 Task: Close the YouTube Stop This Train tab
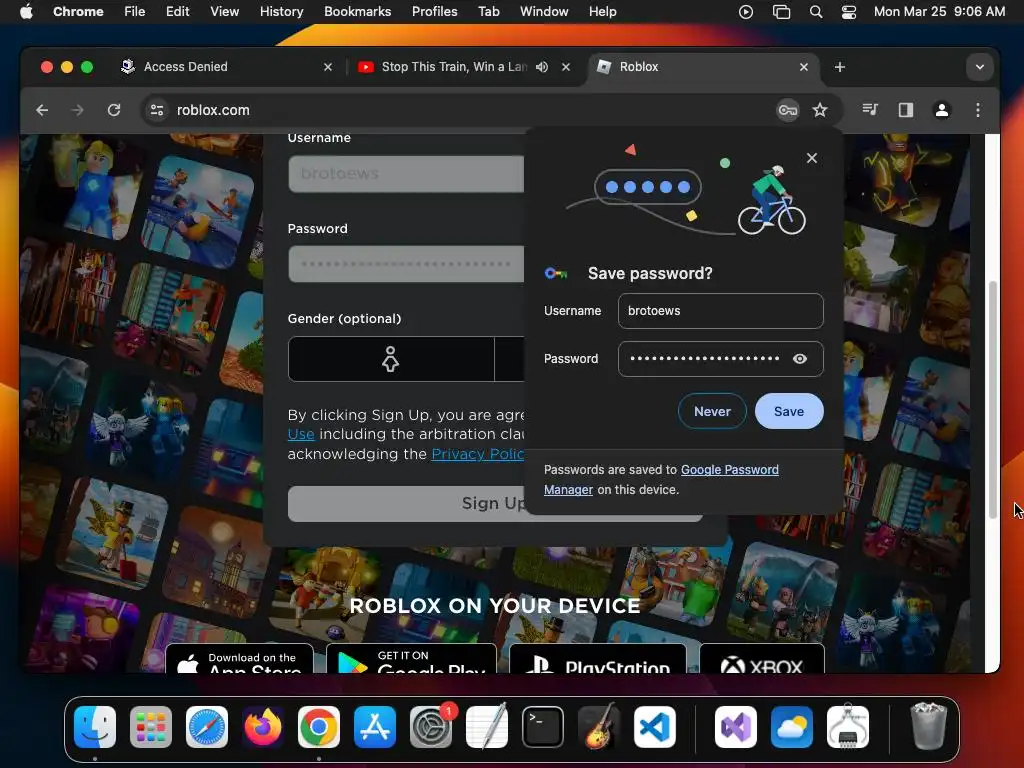pyautogui.click(x=566, y=67)
